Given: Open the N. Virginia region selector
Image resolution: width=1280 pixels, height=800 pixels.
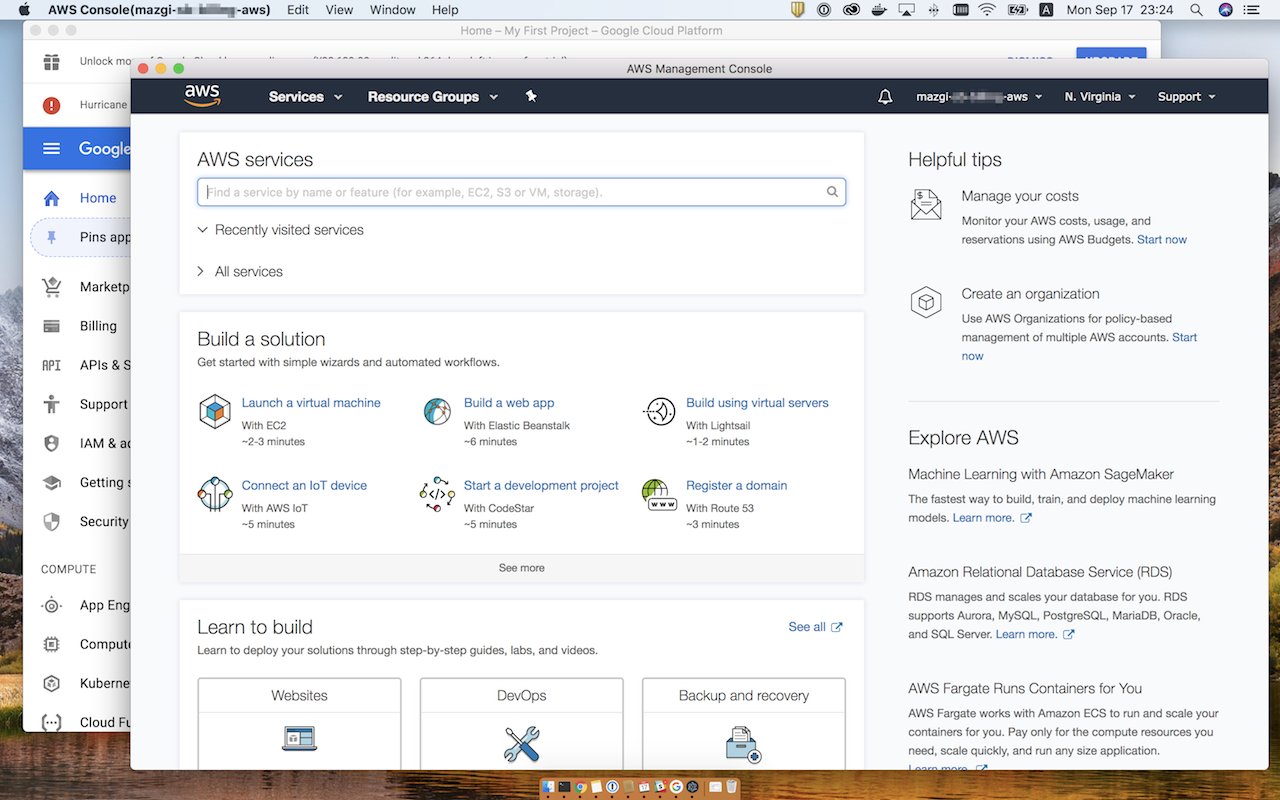Looking at the screenshot, I should pyautogui.click(x=1100, y=97).
